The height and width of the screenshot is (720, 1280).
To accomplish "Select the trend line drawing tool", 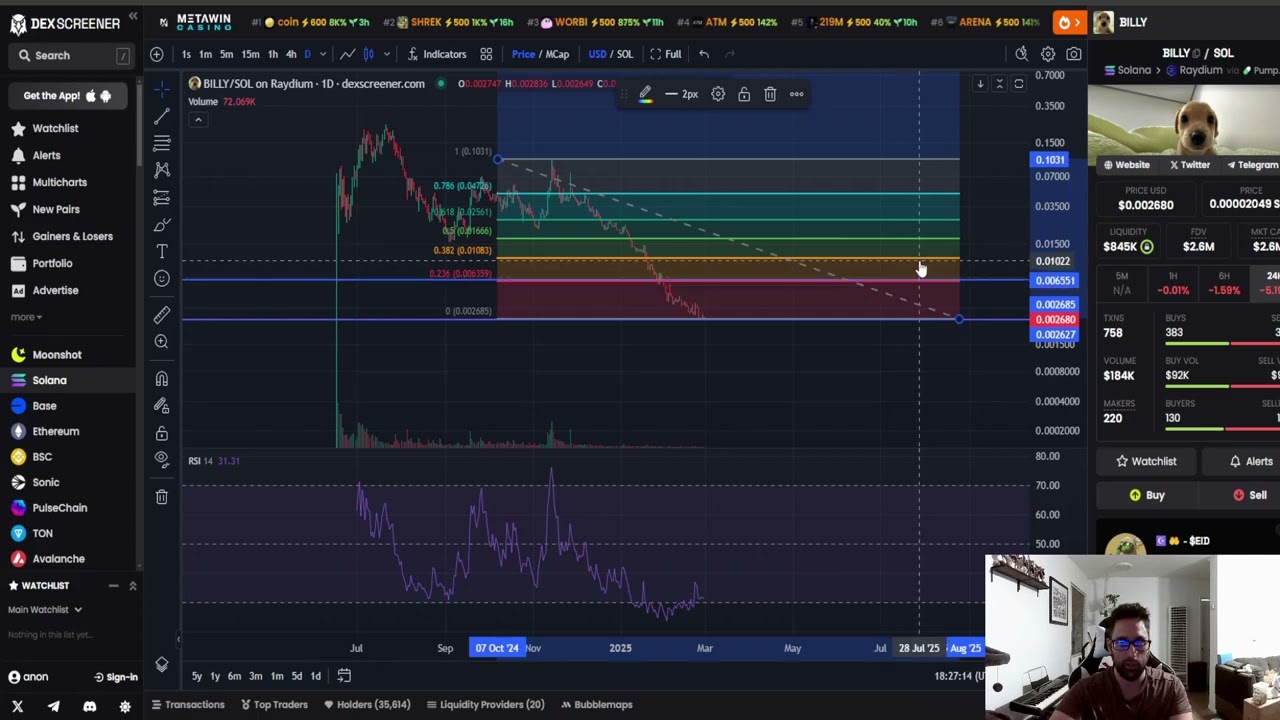I will pyautogui.click(x=162, y=117).
